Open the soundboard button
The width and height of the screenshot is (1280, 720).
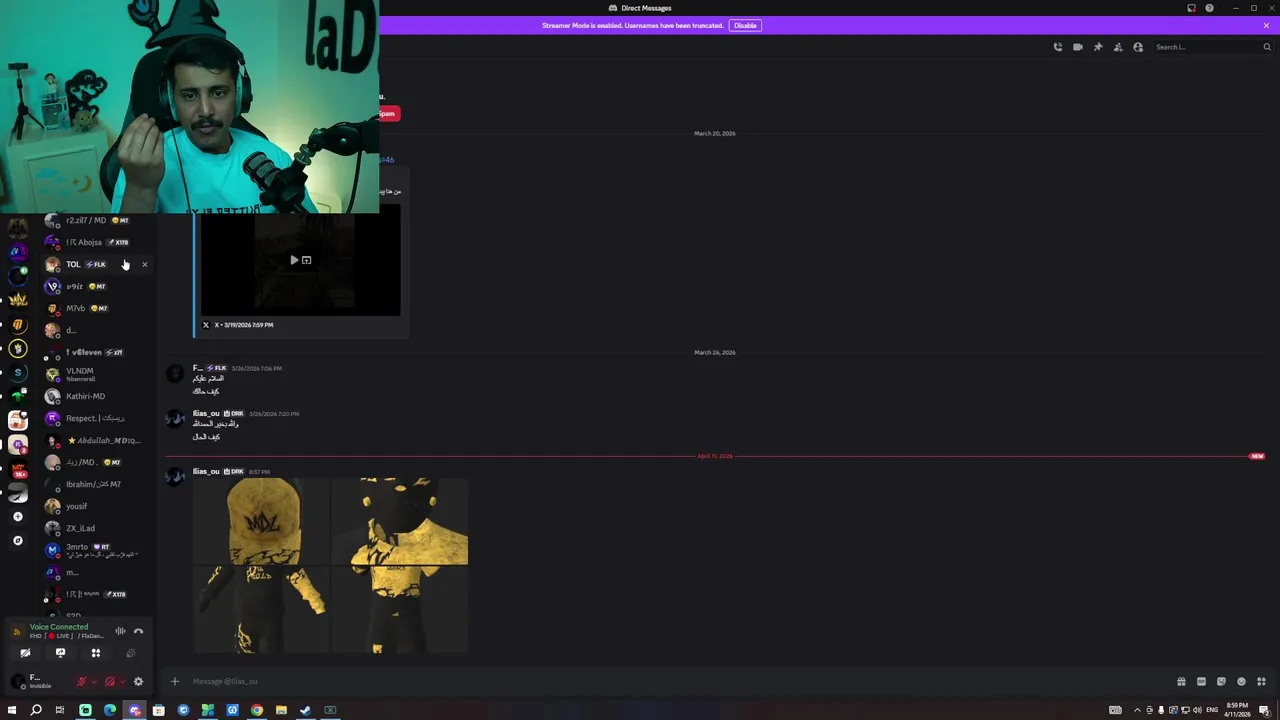[130, 653]
